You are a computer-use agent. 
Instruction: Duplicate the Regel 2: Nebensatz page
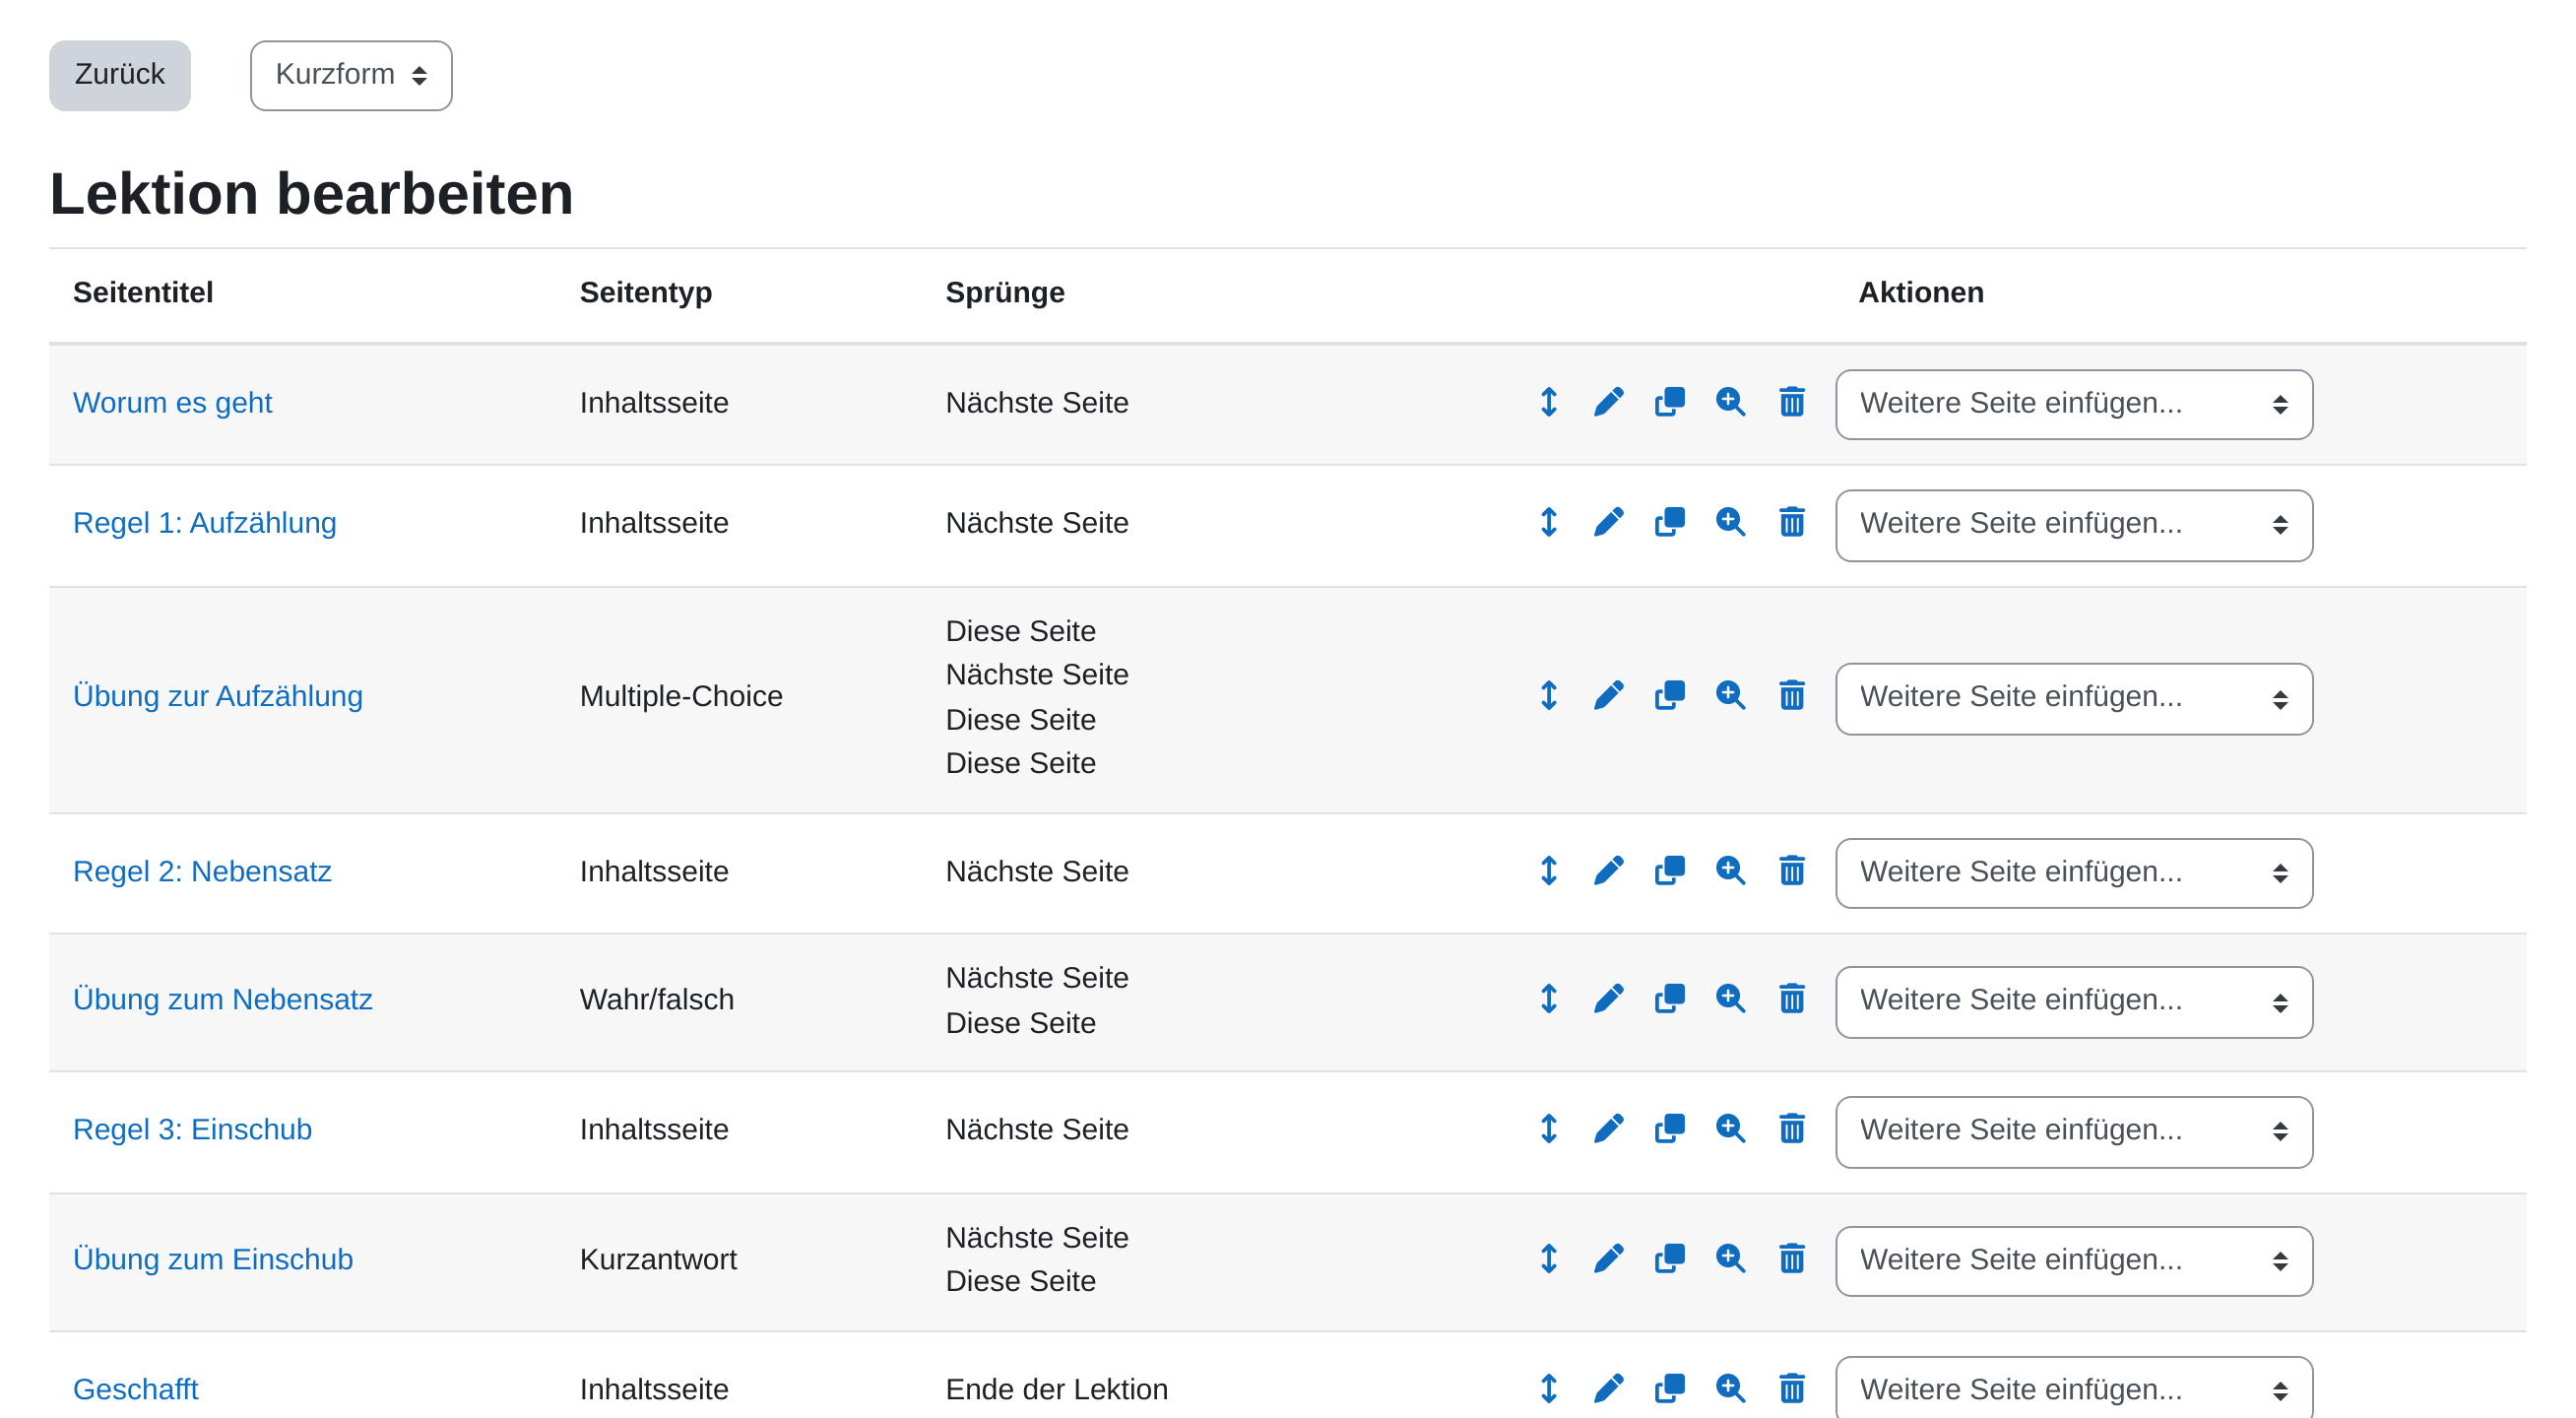click(1669, 871)
